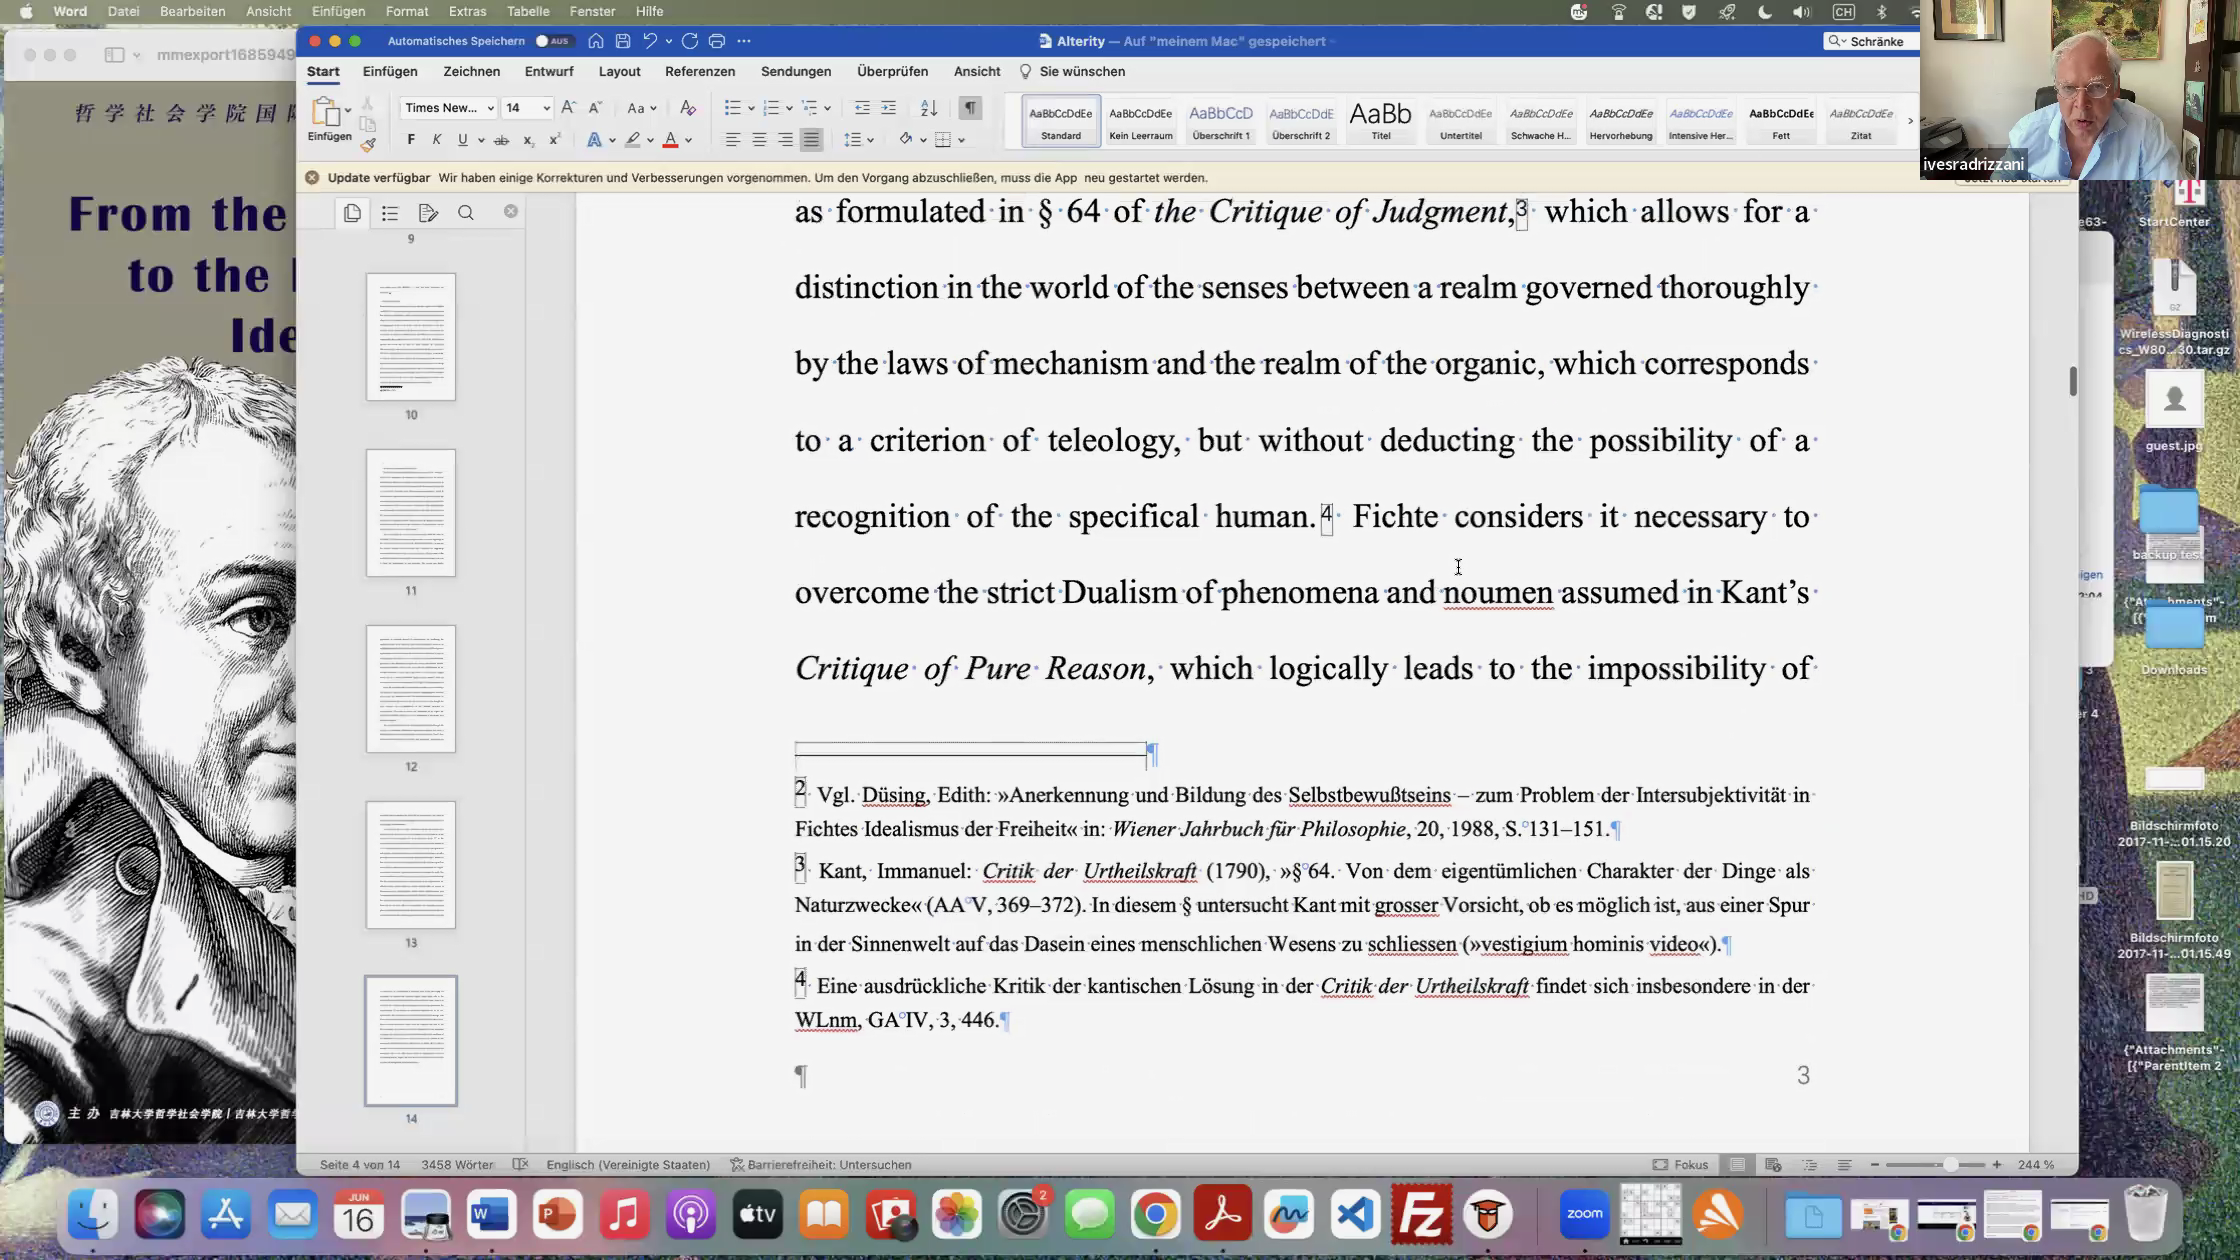Expand the font size 14 dropdown
Image resolution: width=2240 pixels, height=1260 pixels.
pyautogui.click(x=546, y=108)
